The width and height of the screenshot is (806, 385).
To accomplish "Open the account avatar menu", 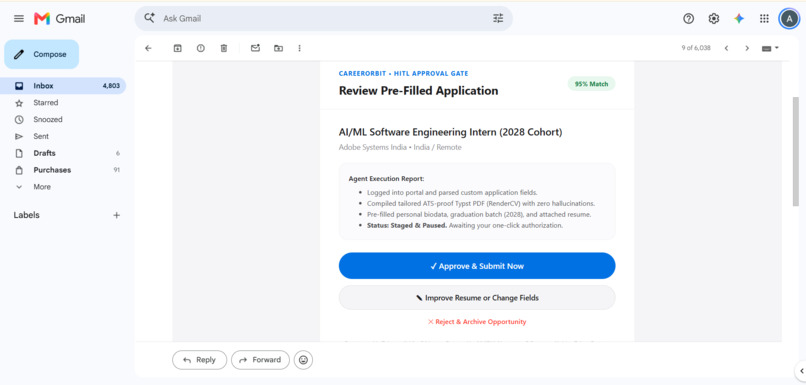I will pyautogui.click(x=789, y=19).
